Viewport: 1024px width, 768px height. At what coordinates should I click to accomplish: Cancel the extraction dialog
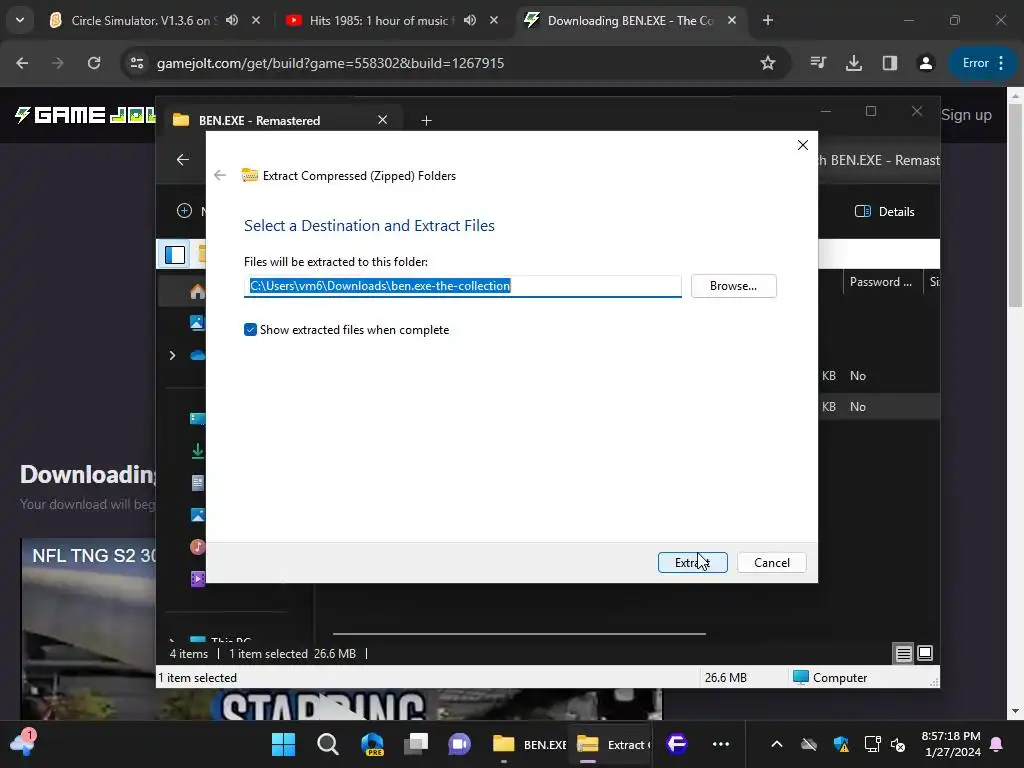(771, 562)
